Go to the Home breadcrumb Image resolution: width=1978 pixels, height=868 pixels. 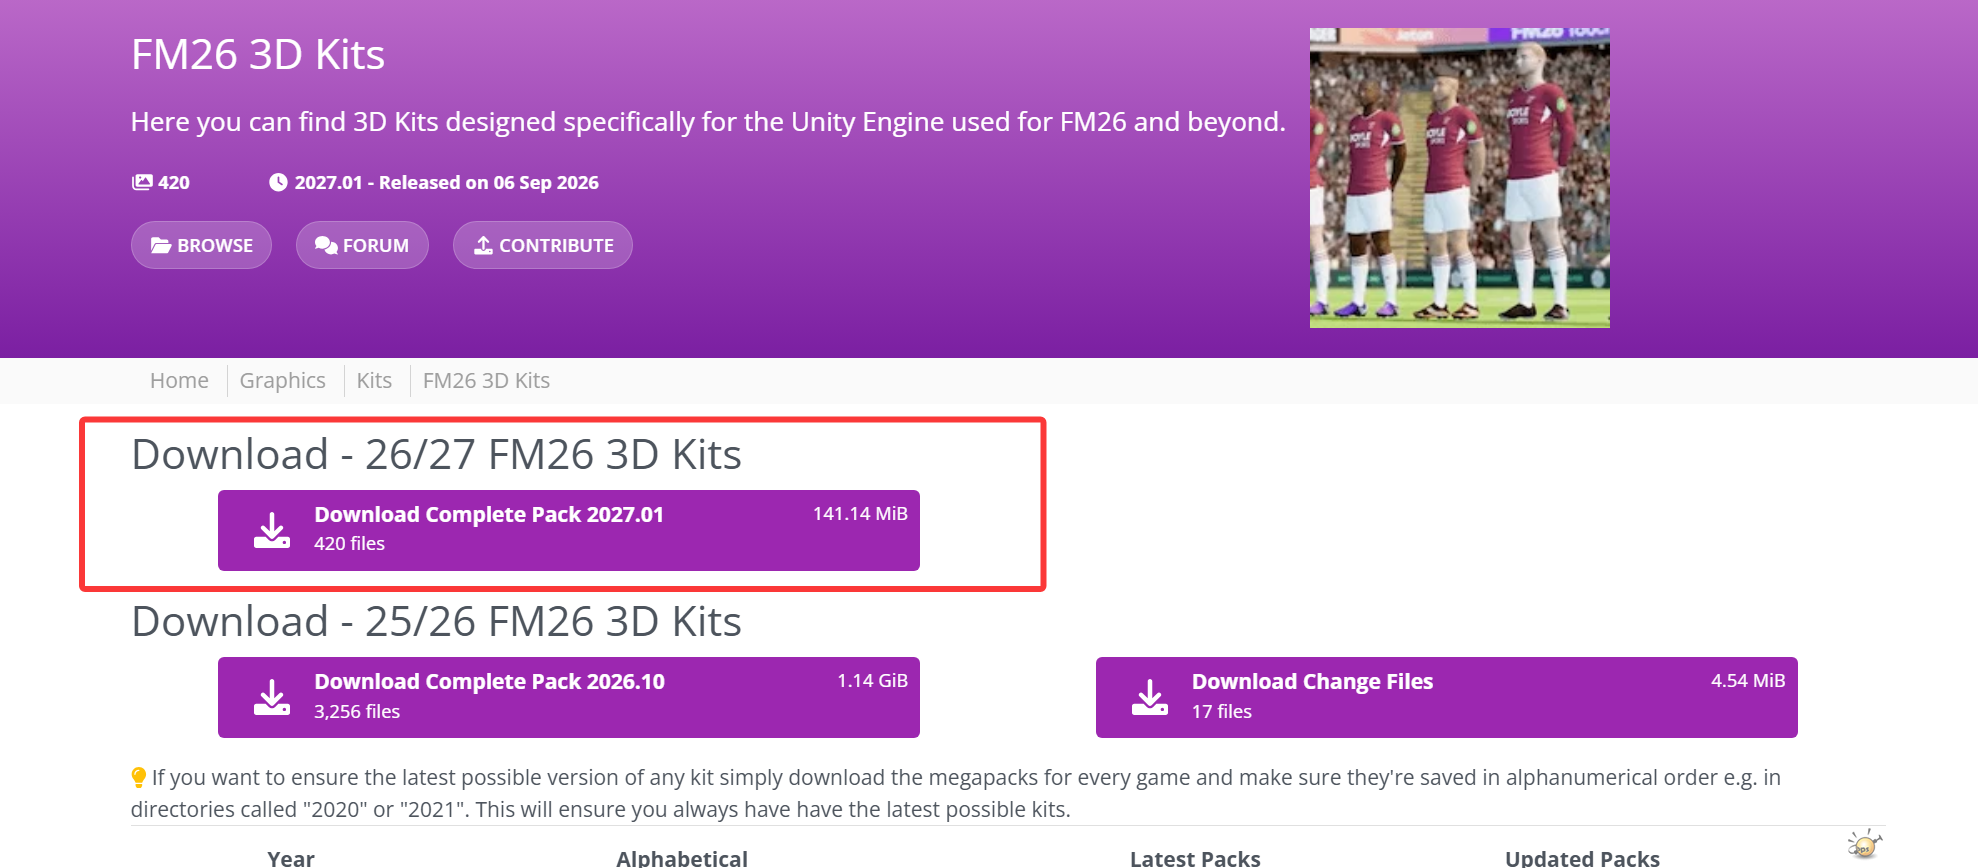click(x=179, y=380)
